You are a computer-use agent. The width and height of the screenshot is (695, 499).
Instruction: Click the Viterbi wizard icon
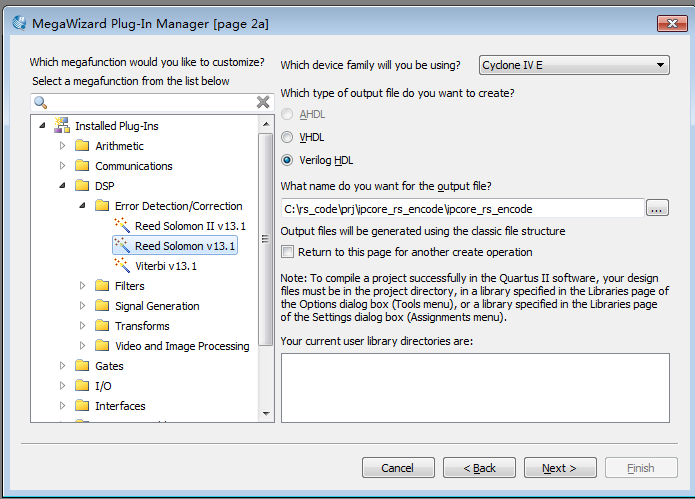pos(122,265)
